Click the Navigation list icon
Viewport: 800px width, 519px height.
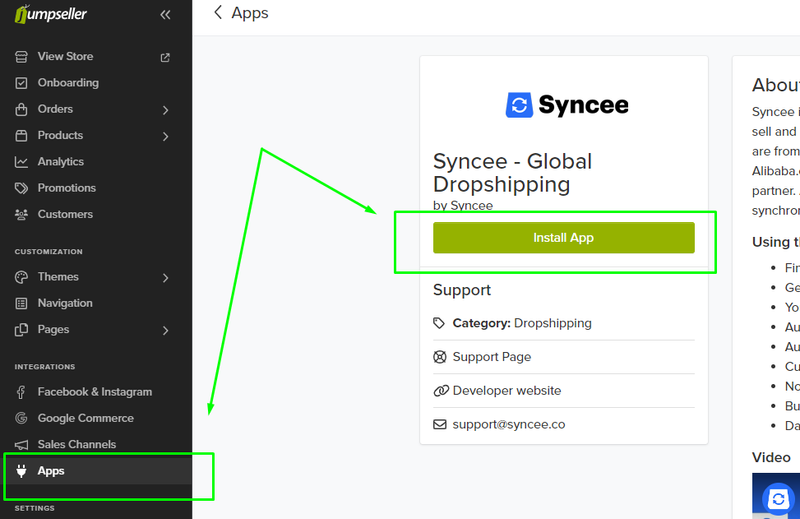pyautogui.click(x=21, y=303)
